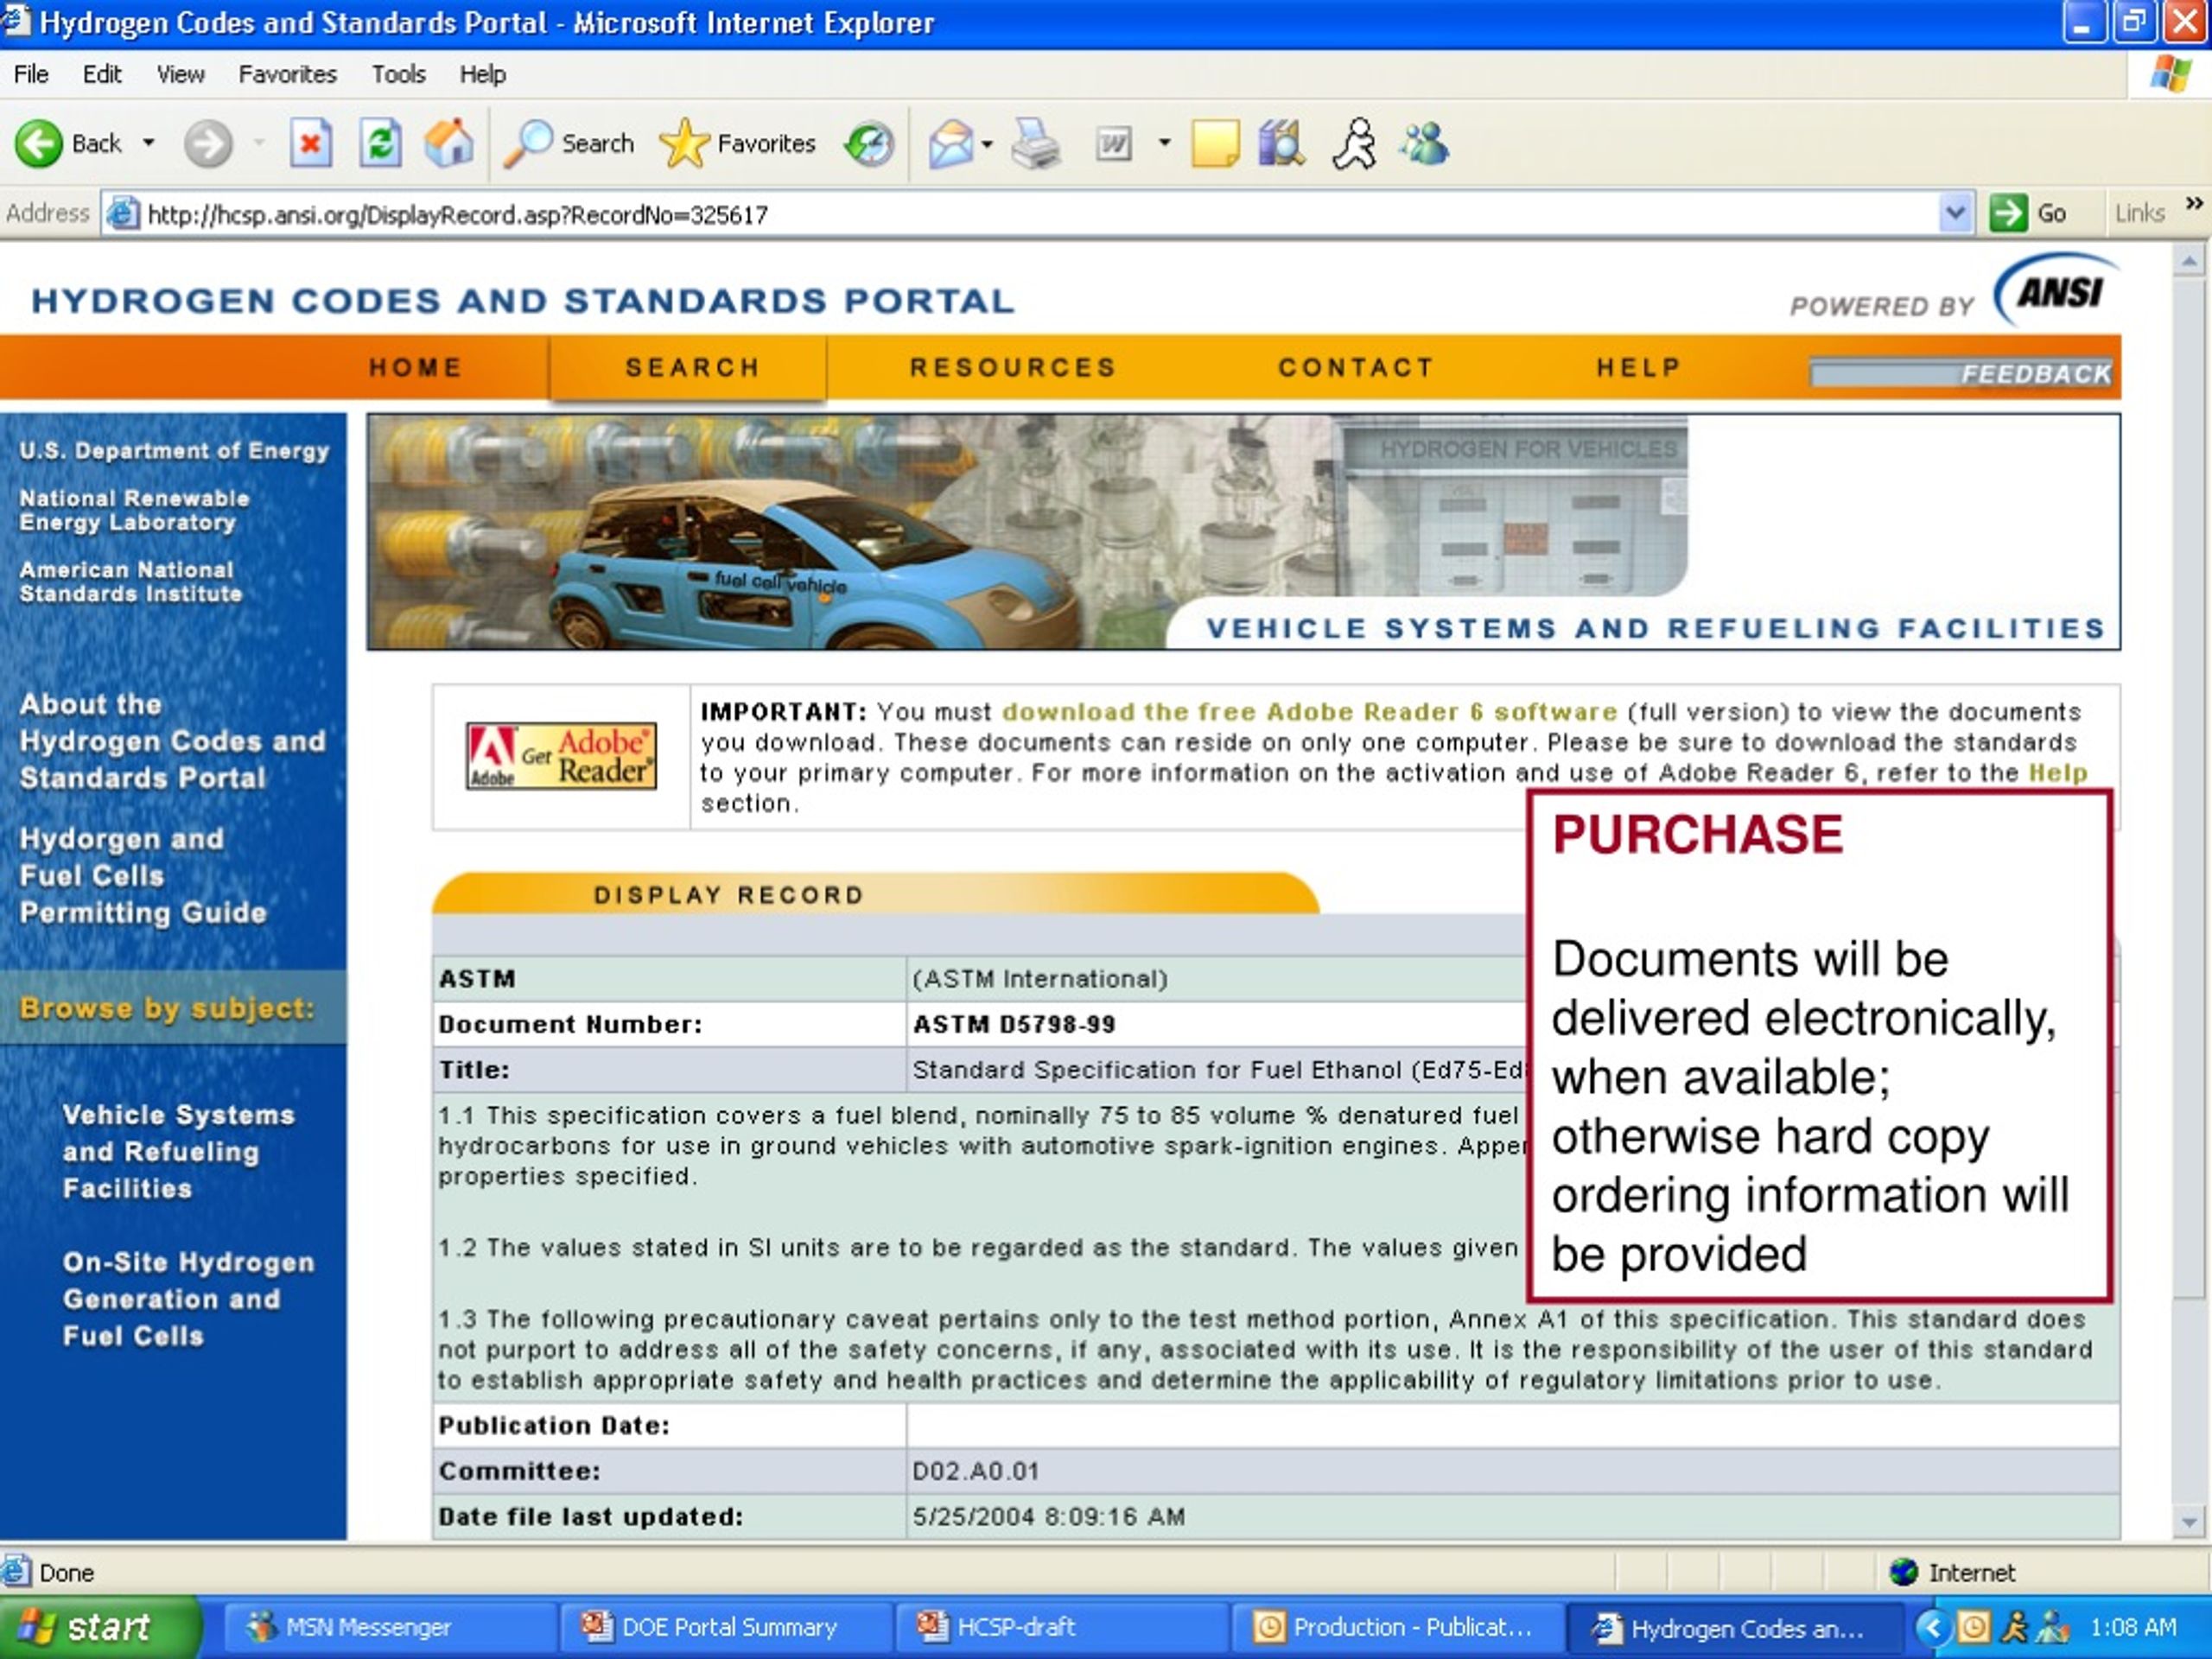Open the Search pane in toolbar
Viewport: 2212px width, 1659px height.
point(568,144)
